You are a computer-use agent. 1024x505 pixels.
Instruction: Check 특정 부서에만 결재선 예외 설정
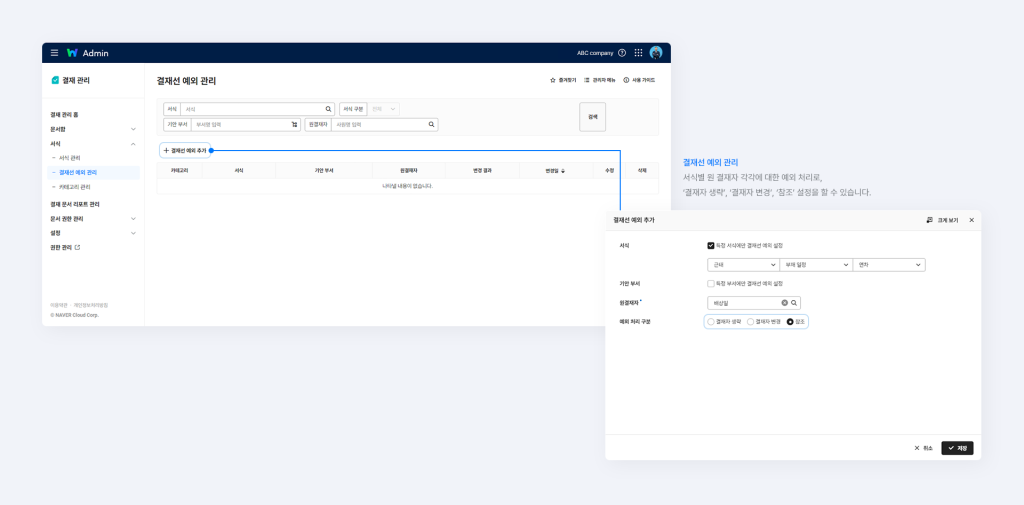pos(710,283)
